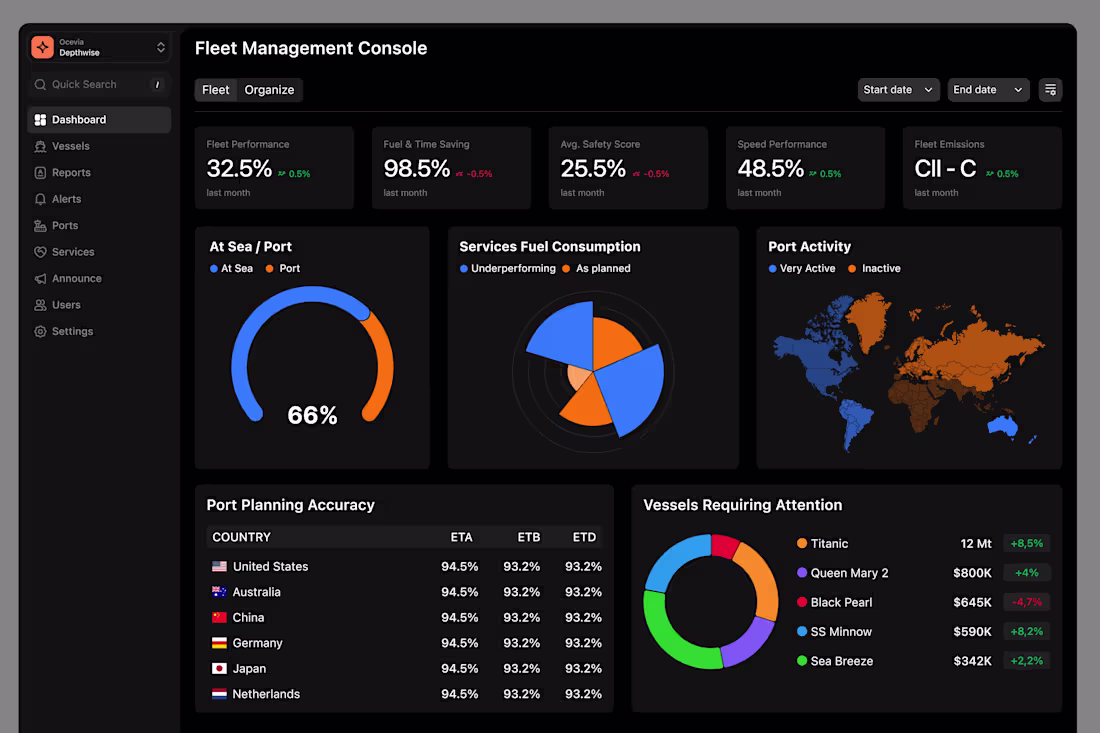Open the Start date dropdown
The width and height of the screenshot is (1100, 733).
(898, 90)
